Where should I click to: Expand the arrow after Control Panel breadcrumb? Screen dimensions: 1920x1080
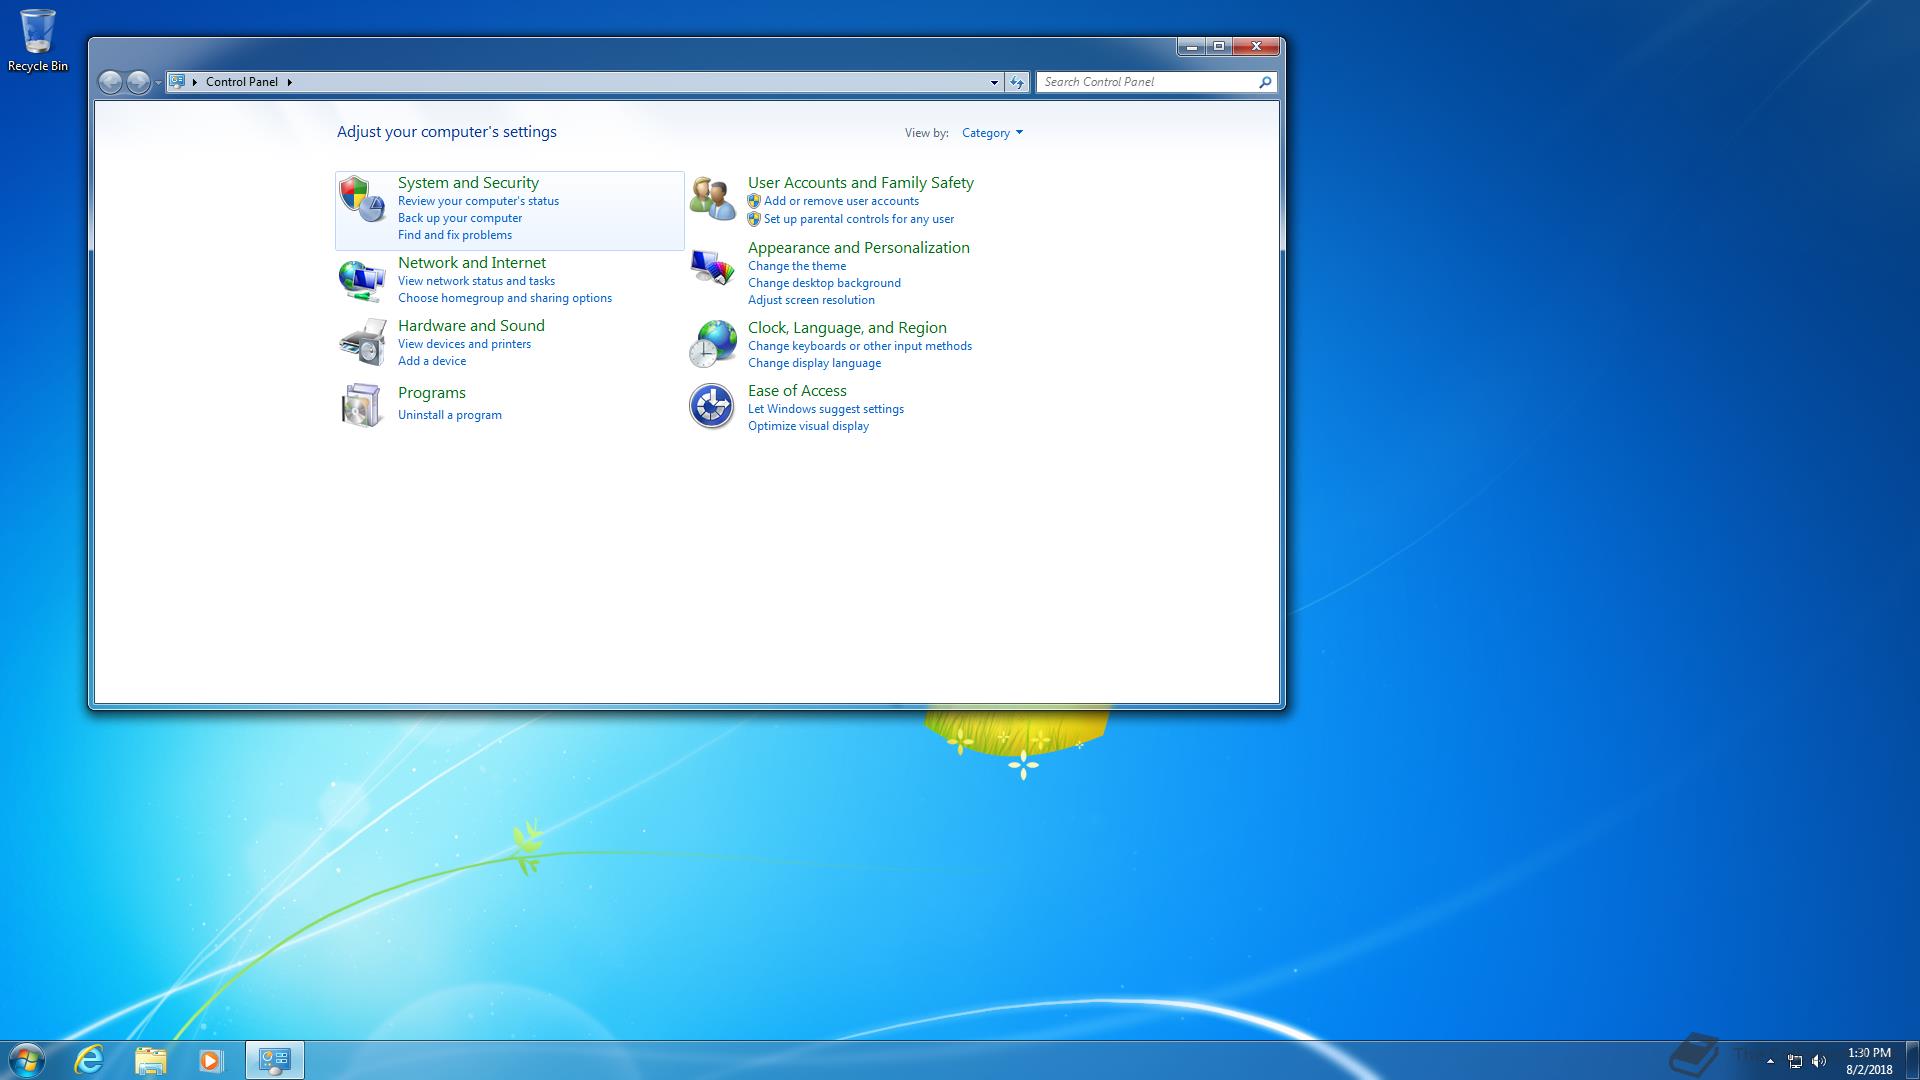pos(290,82)
